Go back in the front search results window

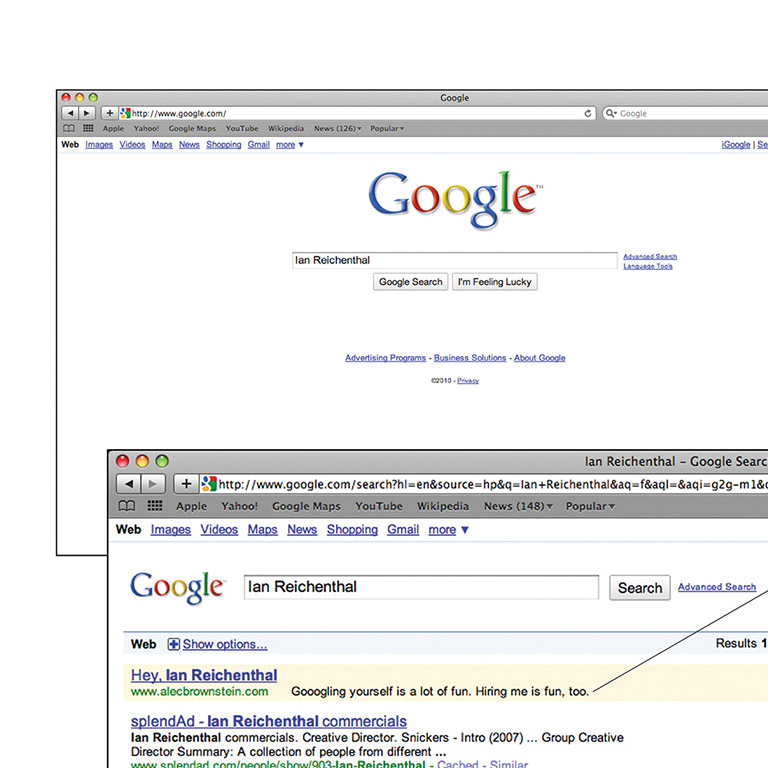coord(128,484)
